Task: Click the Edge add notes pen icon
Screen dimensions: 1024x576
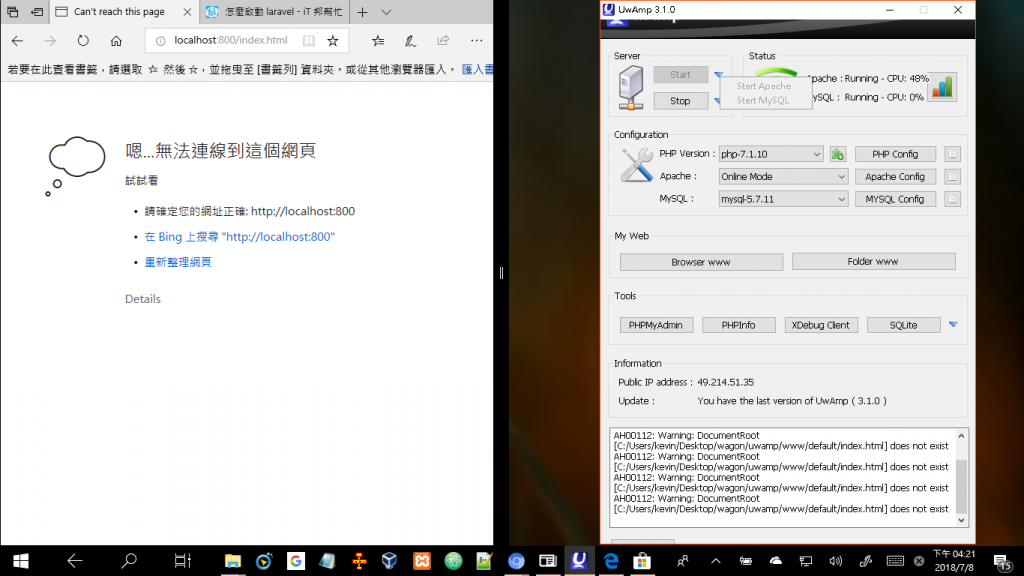Action: tap(410, 40)
